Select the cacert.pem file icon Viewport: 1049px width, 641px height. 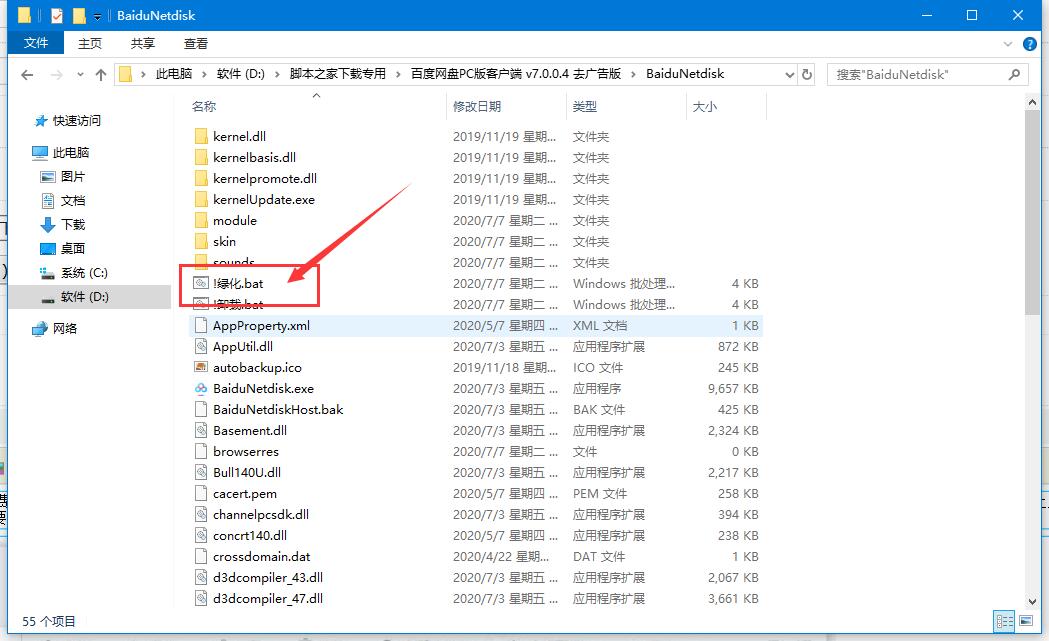201,493
